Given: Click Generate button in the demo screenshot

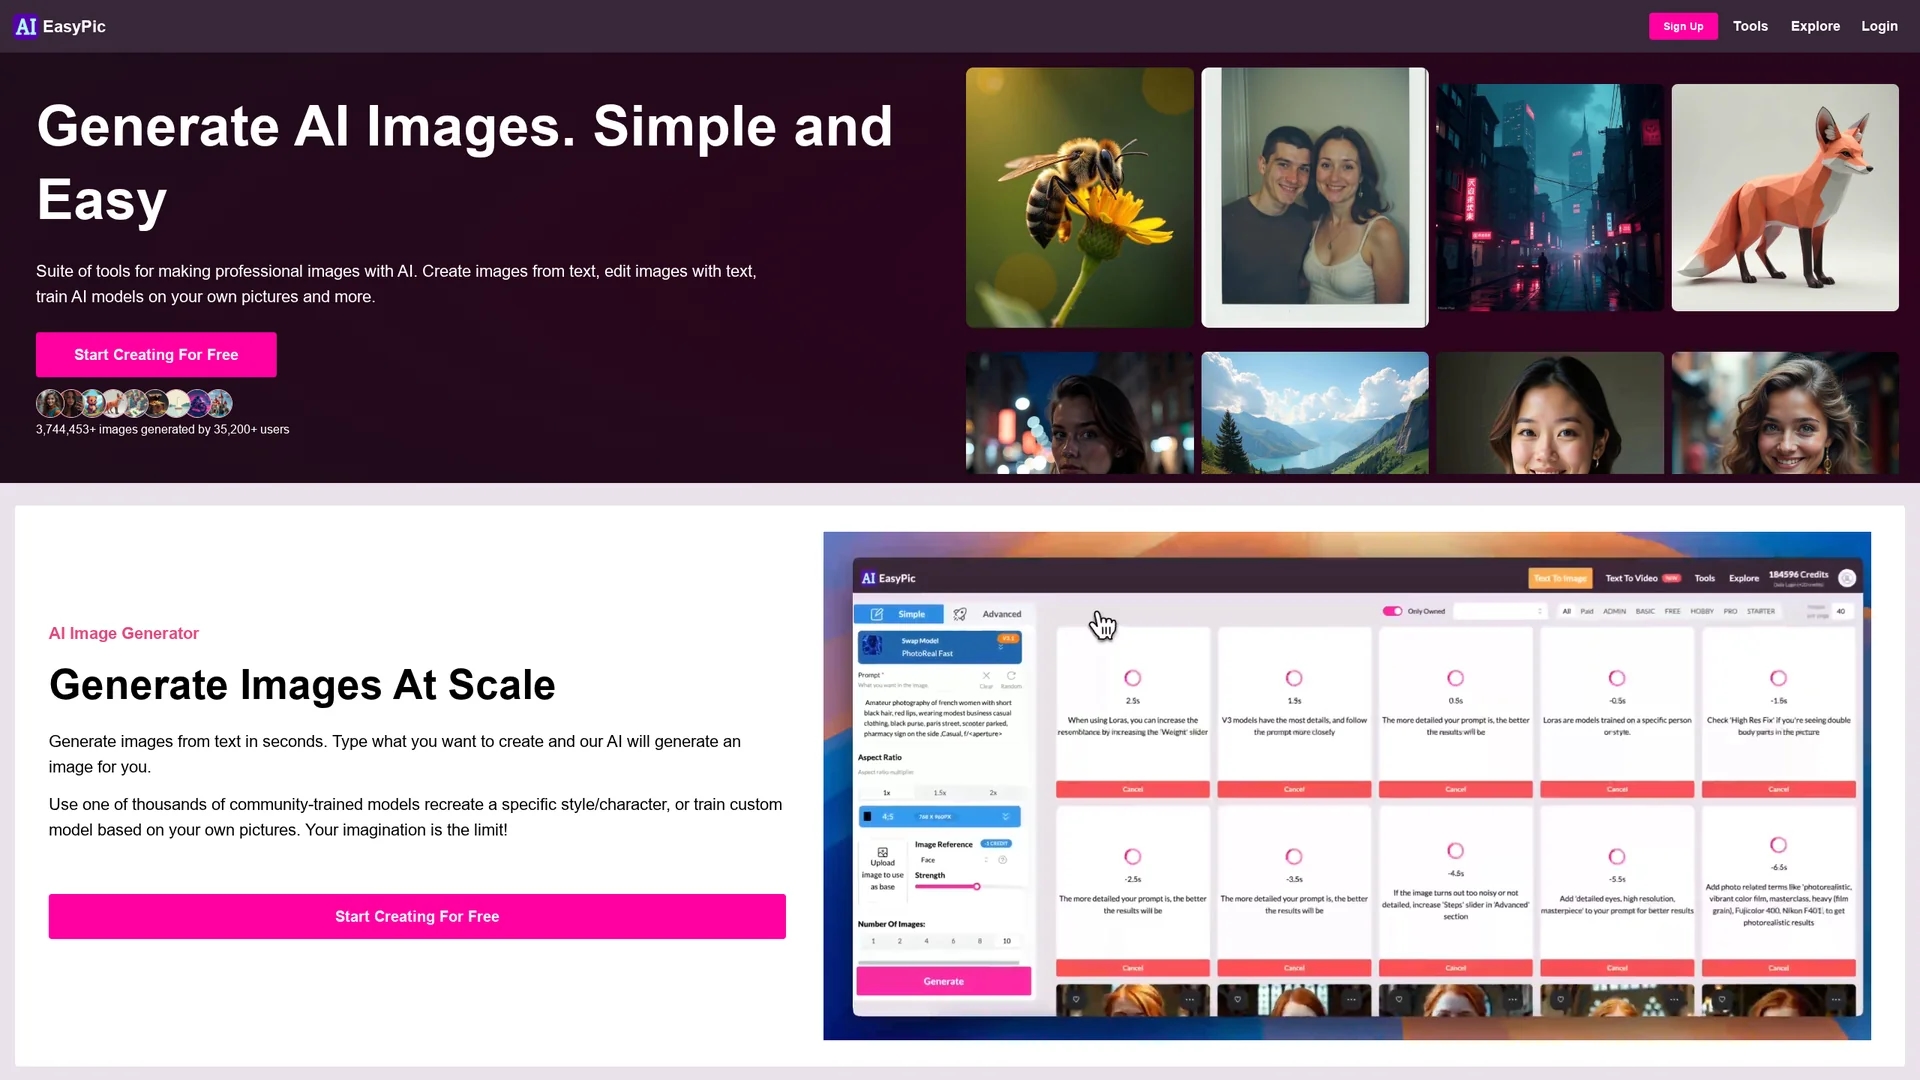Looking at the screenshot, I should 943,981.
